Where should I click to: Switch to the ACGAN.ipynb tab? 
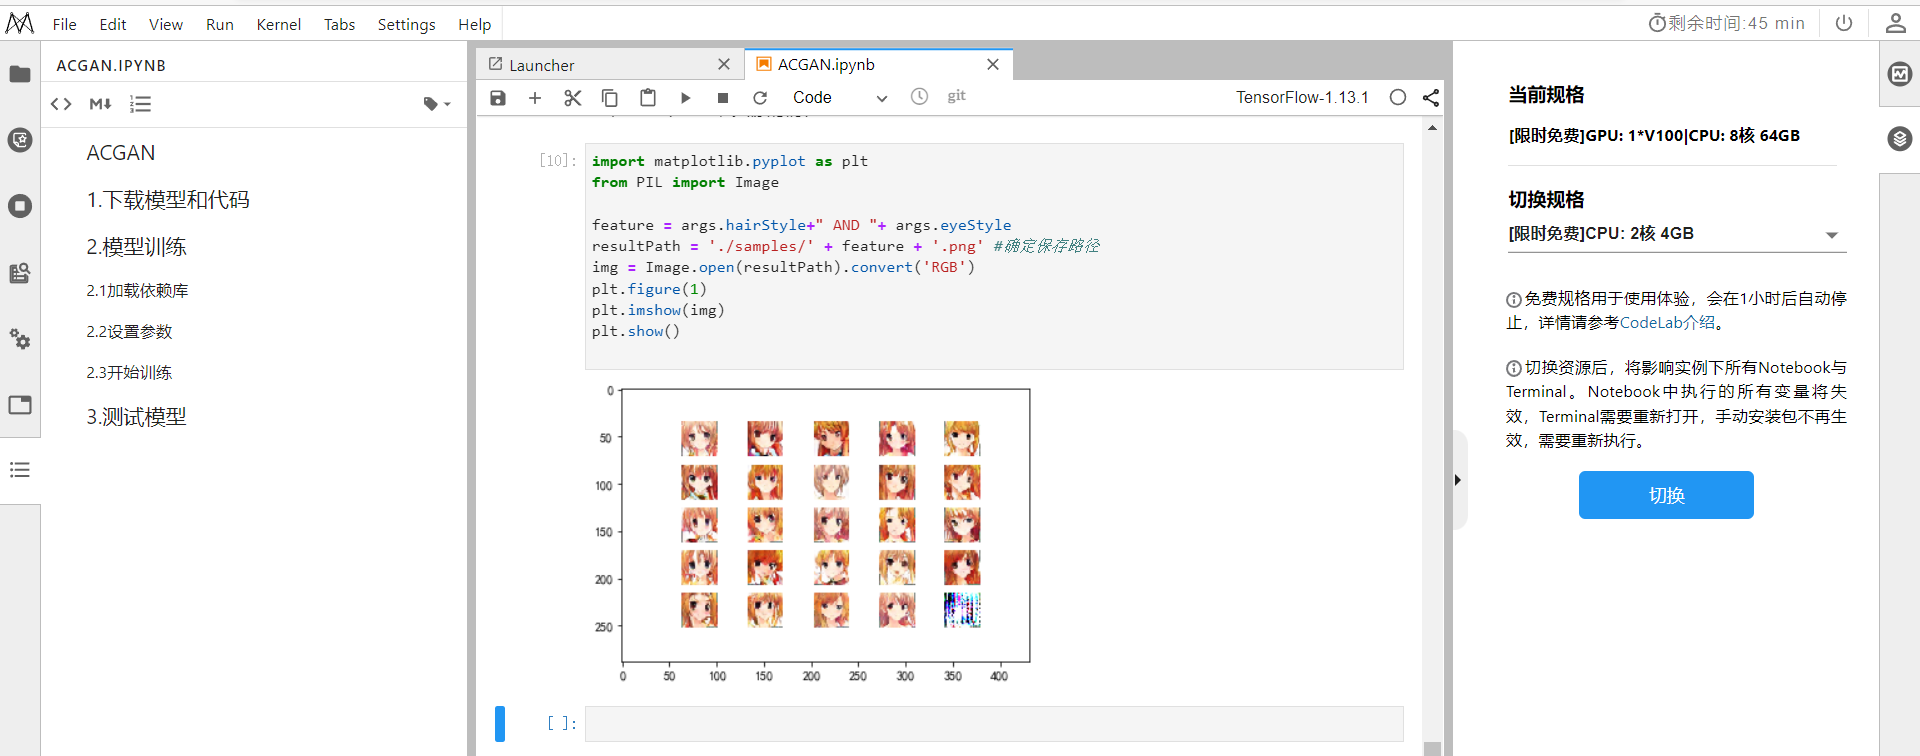pos(880,65)
